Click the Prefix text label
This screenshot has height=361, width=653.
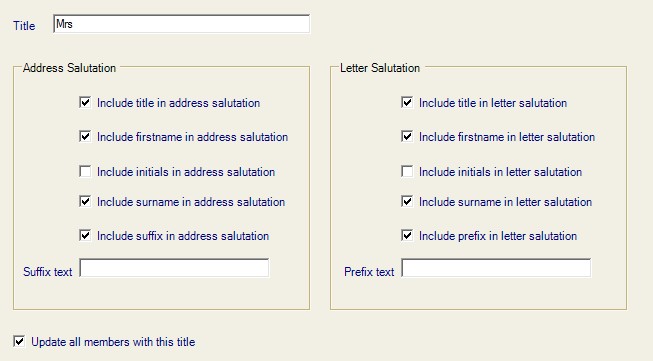pyautogui.click(x=369, y=272)
